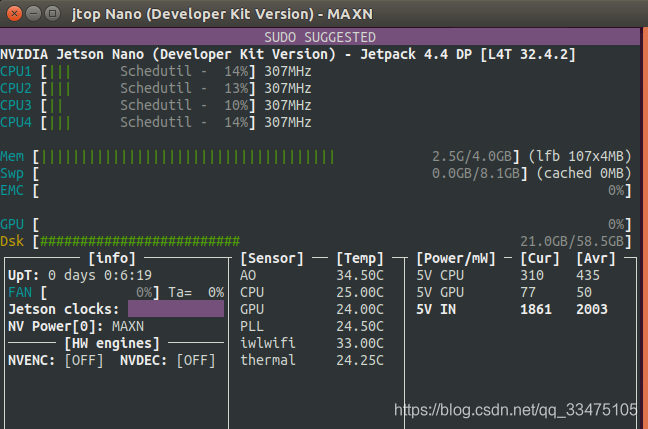Image resolution: width=648 pixels, height=429 pixels.
Task: Click the thermal sensor 24.25C value
Action: point(360,360)
